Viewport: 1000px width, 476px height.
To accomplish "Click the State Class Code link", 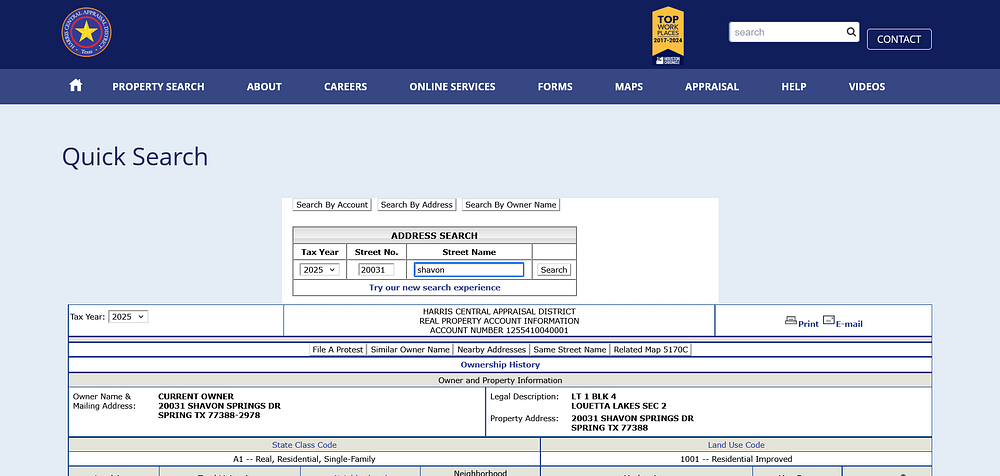I will click(x=304, y=445).
